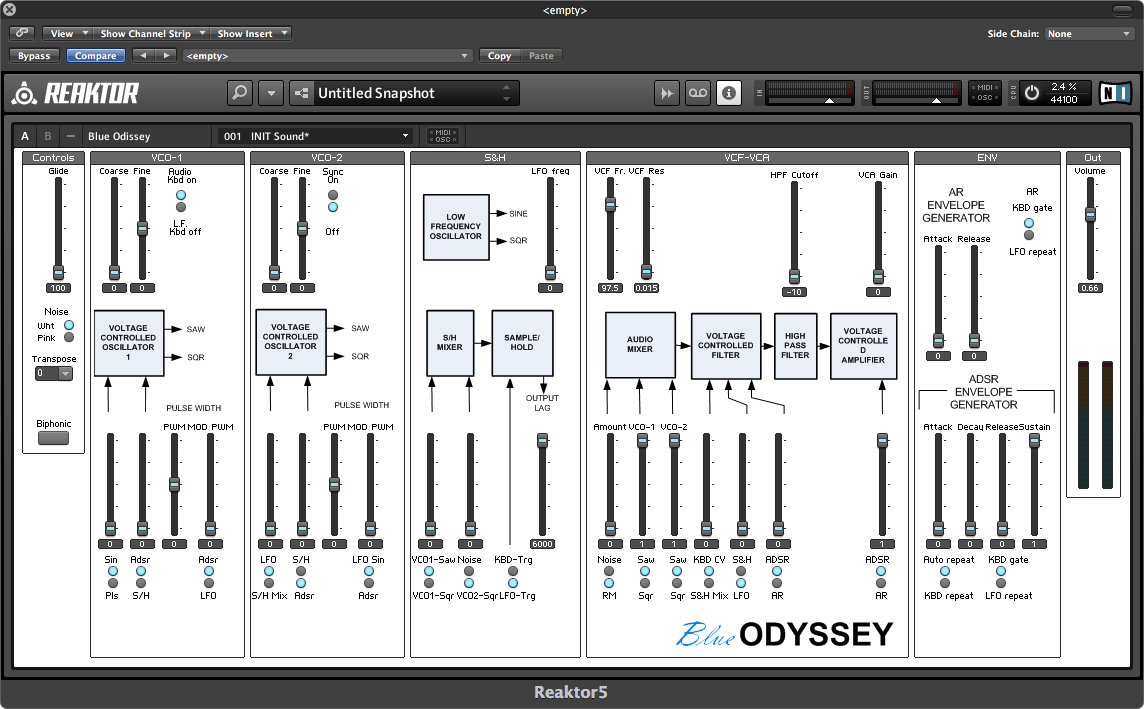Click the Output Lag value field 6000
This screenshot has width=1144, height=709.
coord(542,544)
